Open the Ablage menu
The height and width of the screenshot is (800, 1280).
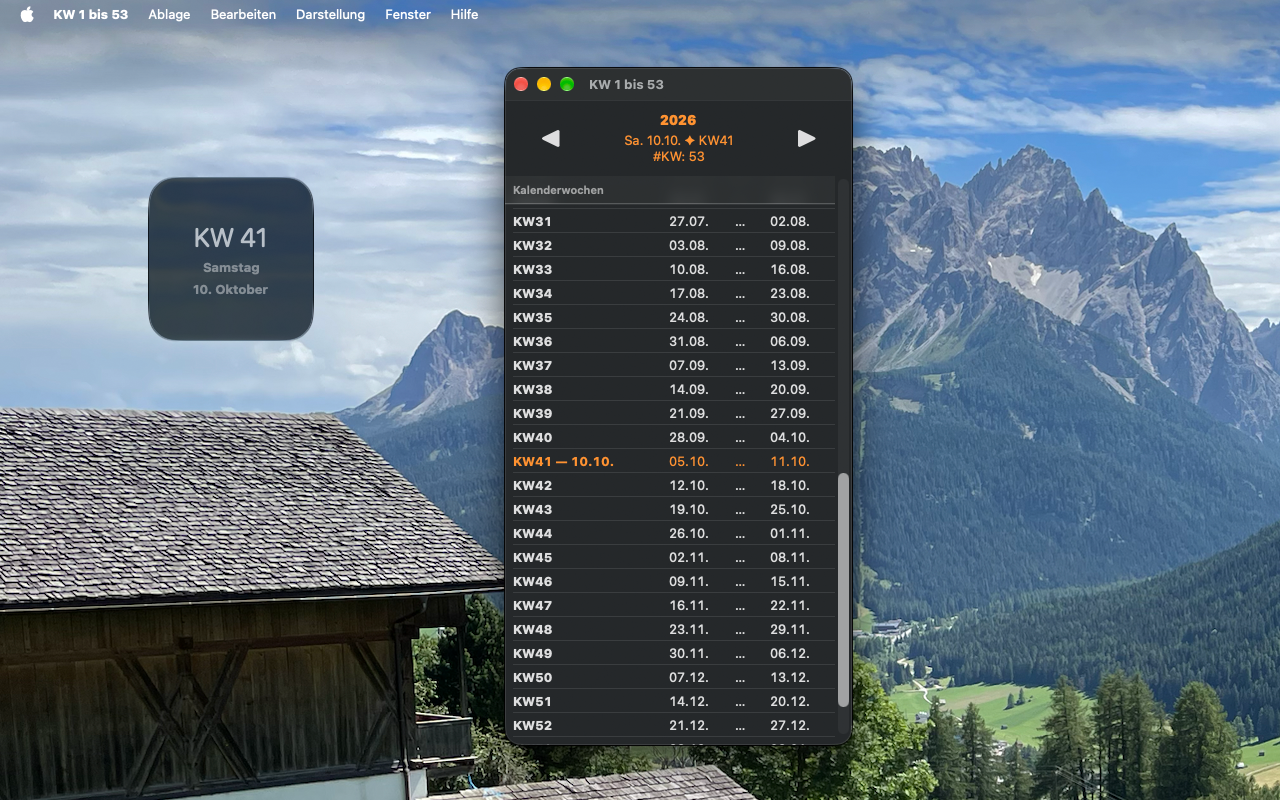[169, 14]
